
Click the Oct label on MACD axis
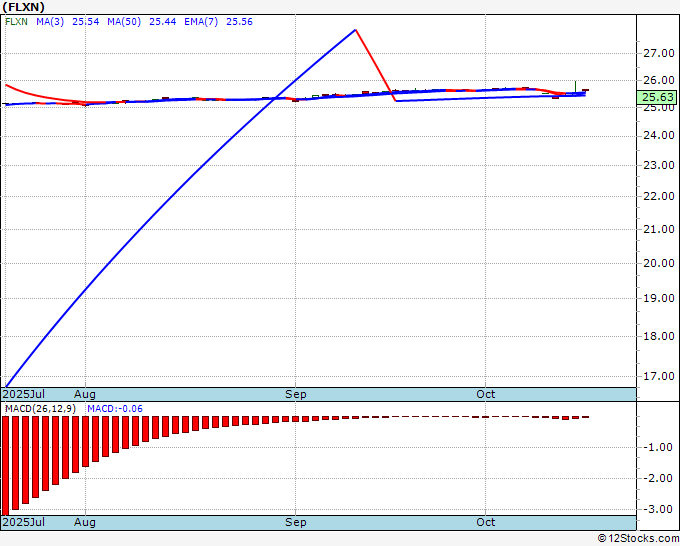[x=485, y=522]
